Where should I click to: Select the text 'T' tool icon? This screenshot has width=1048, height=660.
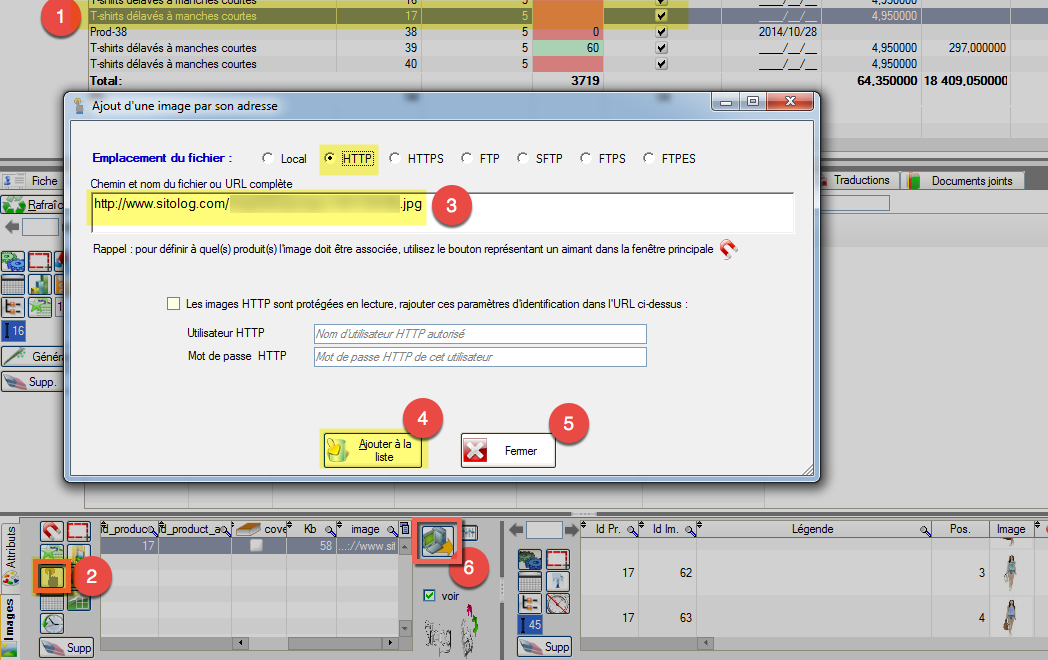[x=557, y=580]
